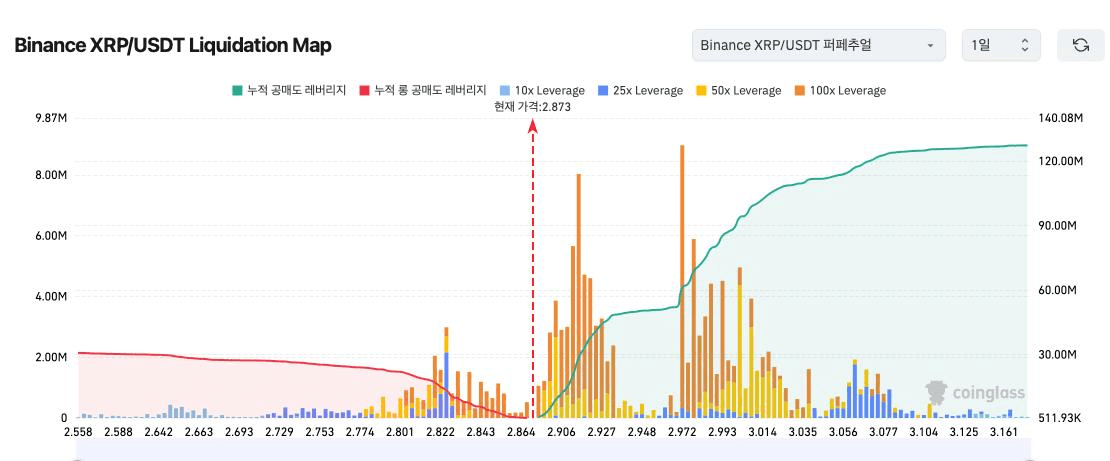Screen dimensions: 1110x461
Task: Click the Binance XRP/USDT Liquidation Map title
Action: coord(173,45)
